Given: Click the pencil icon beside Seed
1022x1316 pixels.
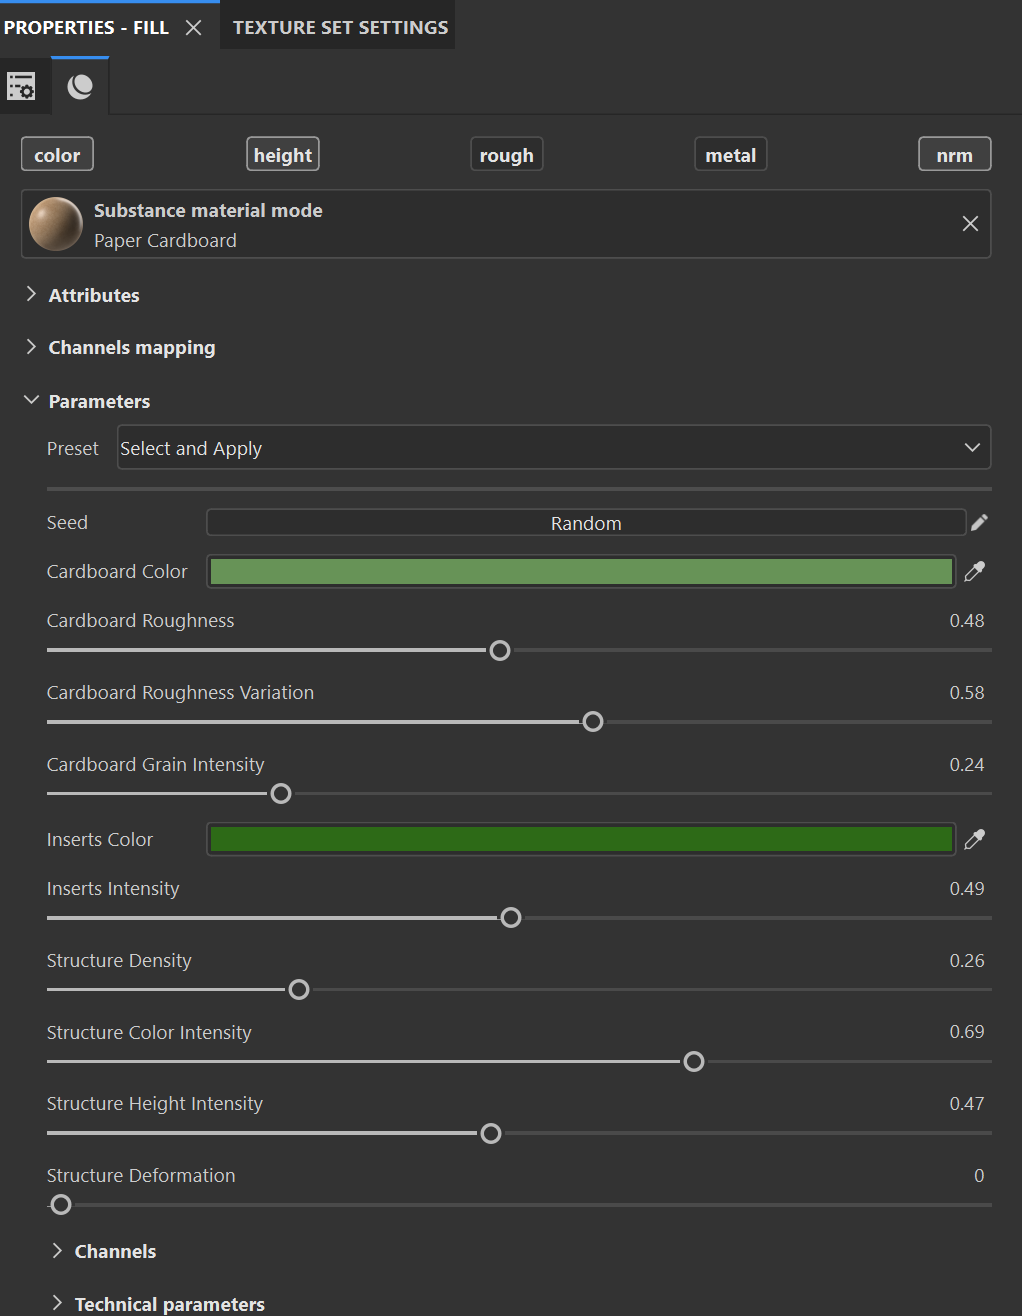Looking at the screenshot, I should [979, 522].
